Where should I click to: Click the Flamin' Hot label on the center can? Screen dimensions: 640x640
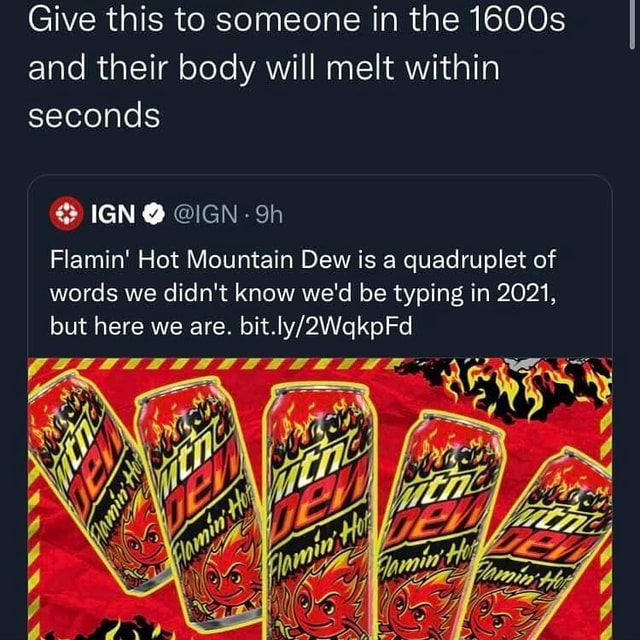[x=318, y=541]
